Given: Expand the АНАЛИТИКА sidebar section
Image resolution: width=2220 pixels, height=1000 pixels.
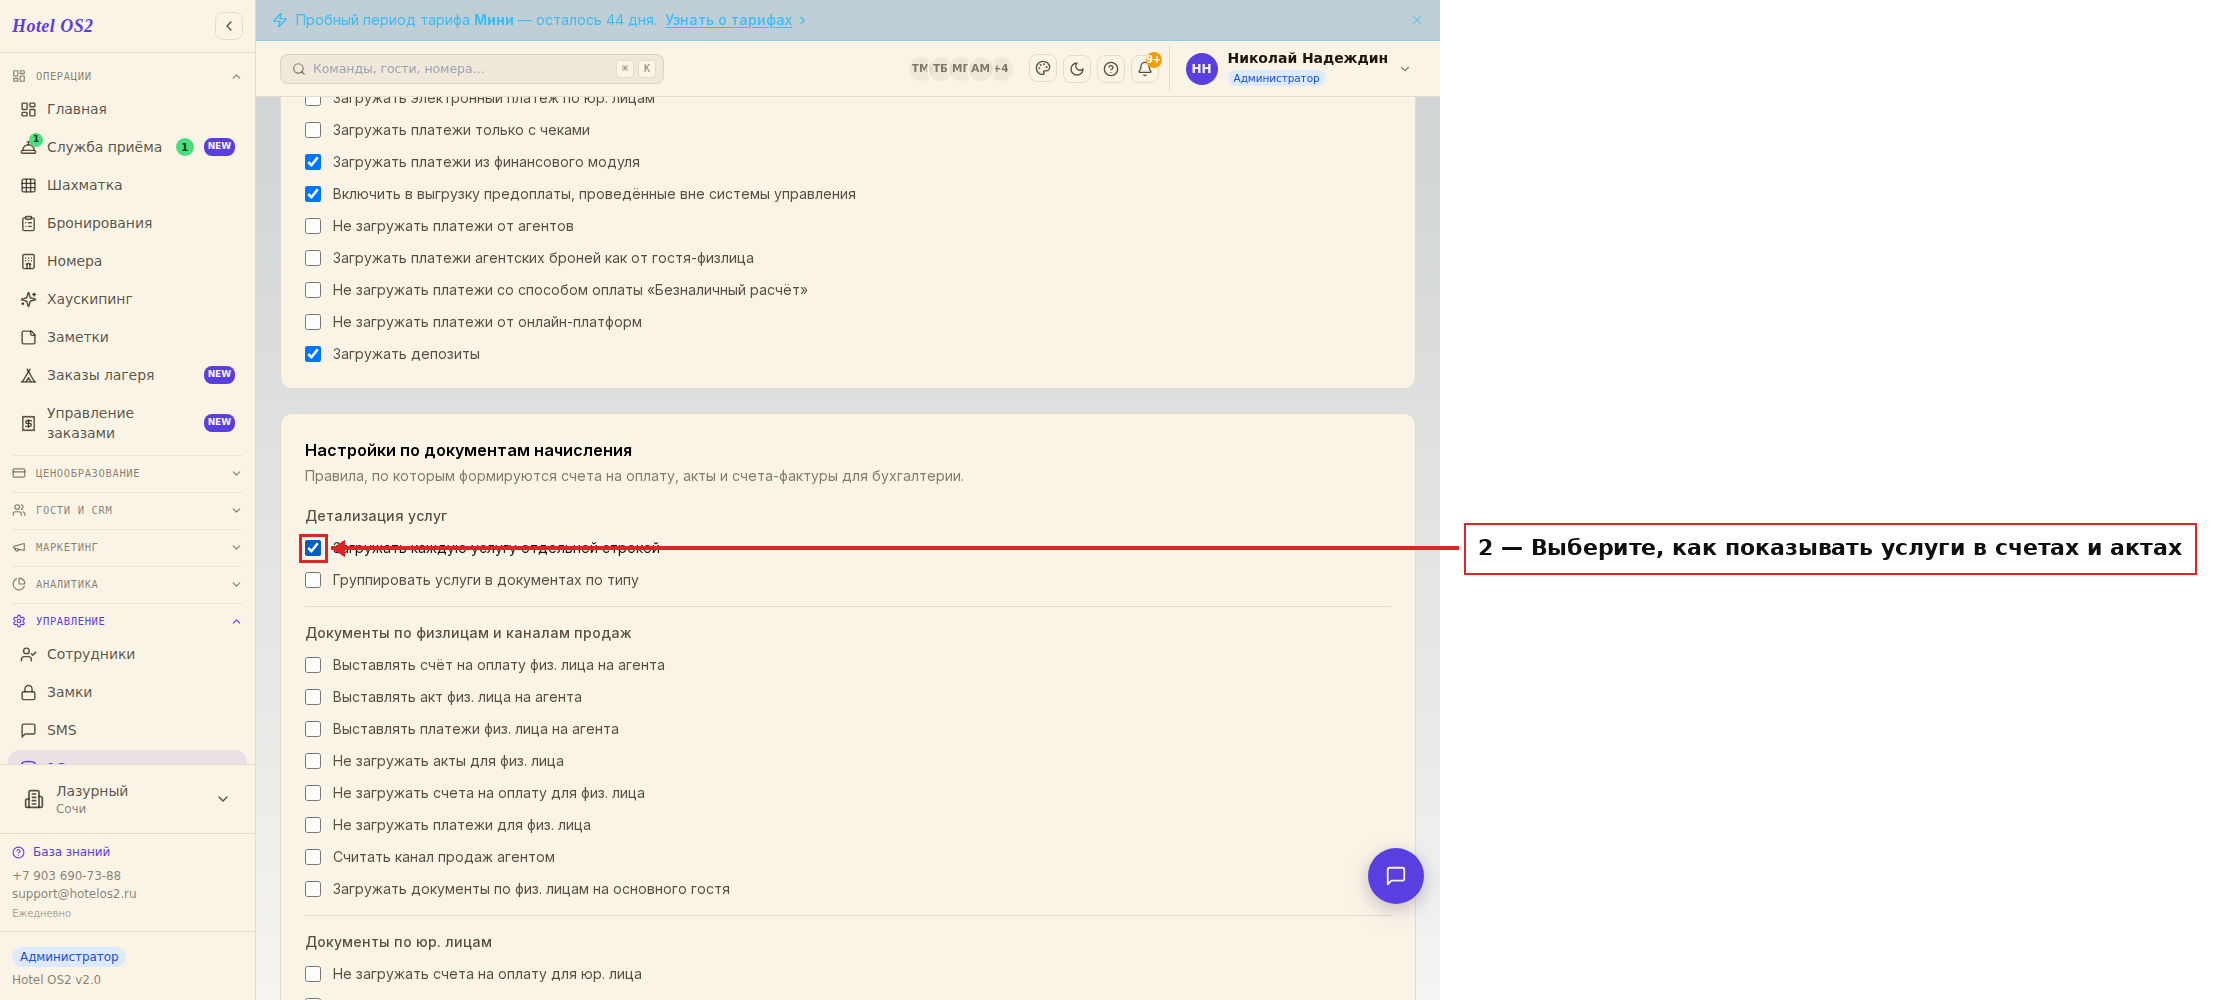Looking at the screenshot, I should click(127, 584).
